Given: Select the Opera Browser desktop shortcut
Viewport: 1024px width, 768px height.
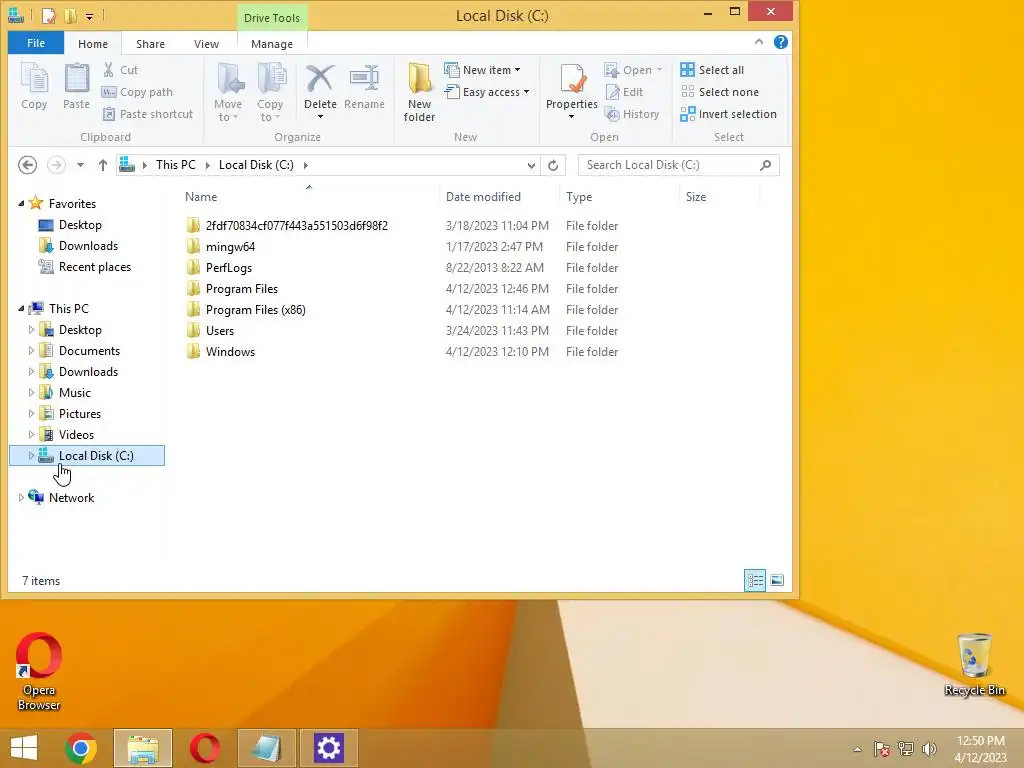Looking at the screenshot, I should 39,671.
